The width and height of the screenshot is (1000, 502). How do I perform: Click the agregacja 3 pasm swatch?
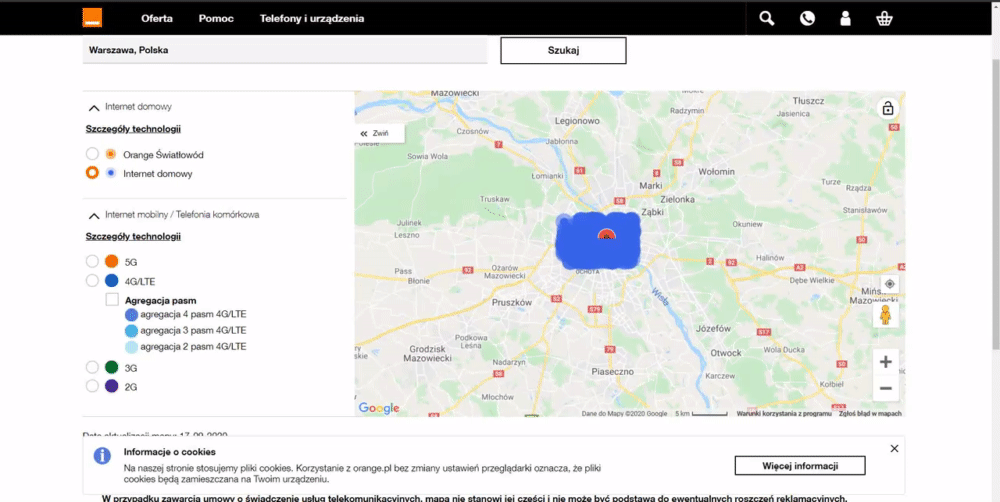131,330
